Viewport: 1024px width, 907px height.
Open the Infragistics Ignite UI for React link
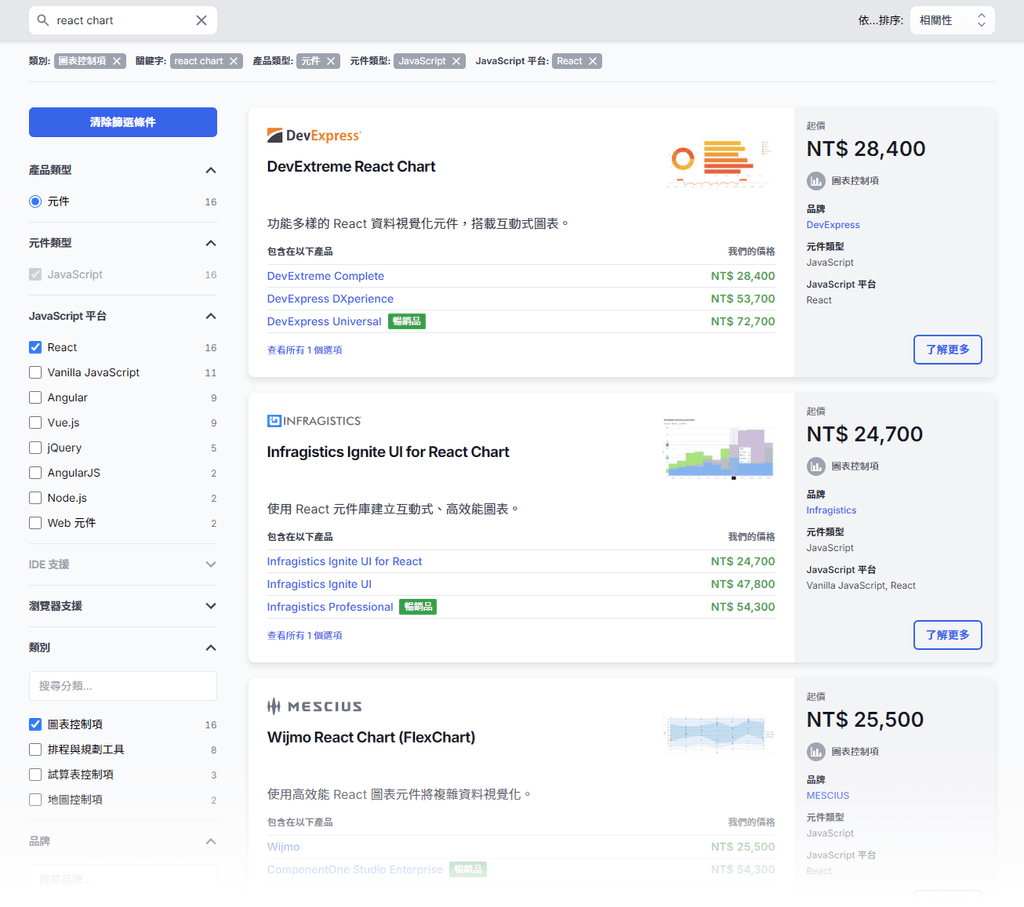pyautogui.click(x=344, y=562)
